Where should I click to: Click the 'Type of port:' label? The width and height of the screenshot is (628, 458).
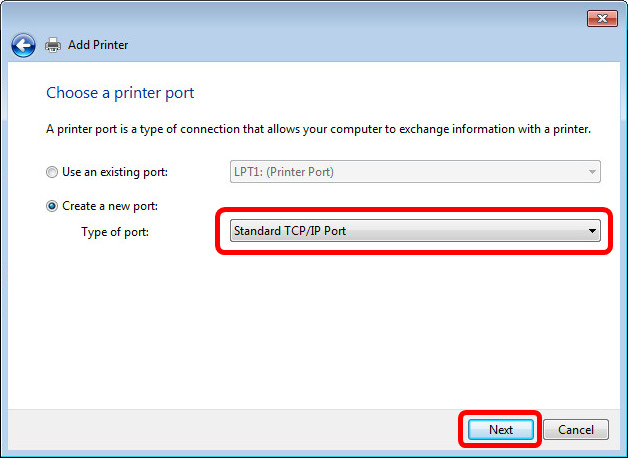pos(115,231)
